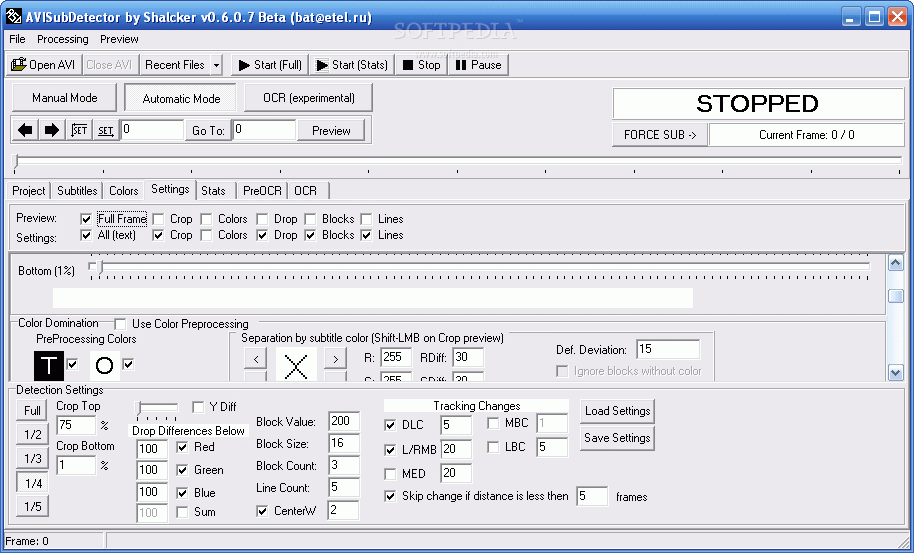Select the 1/2 crop preset button
This screenshot has width=914, height=553.
[x=32, y=435]
